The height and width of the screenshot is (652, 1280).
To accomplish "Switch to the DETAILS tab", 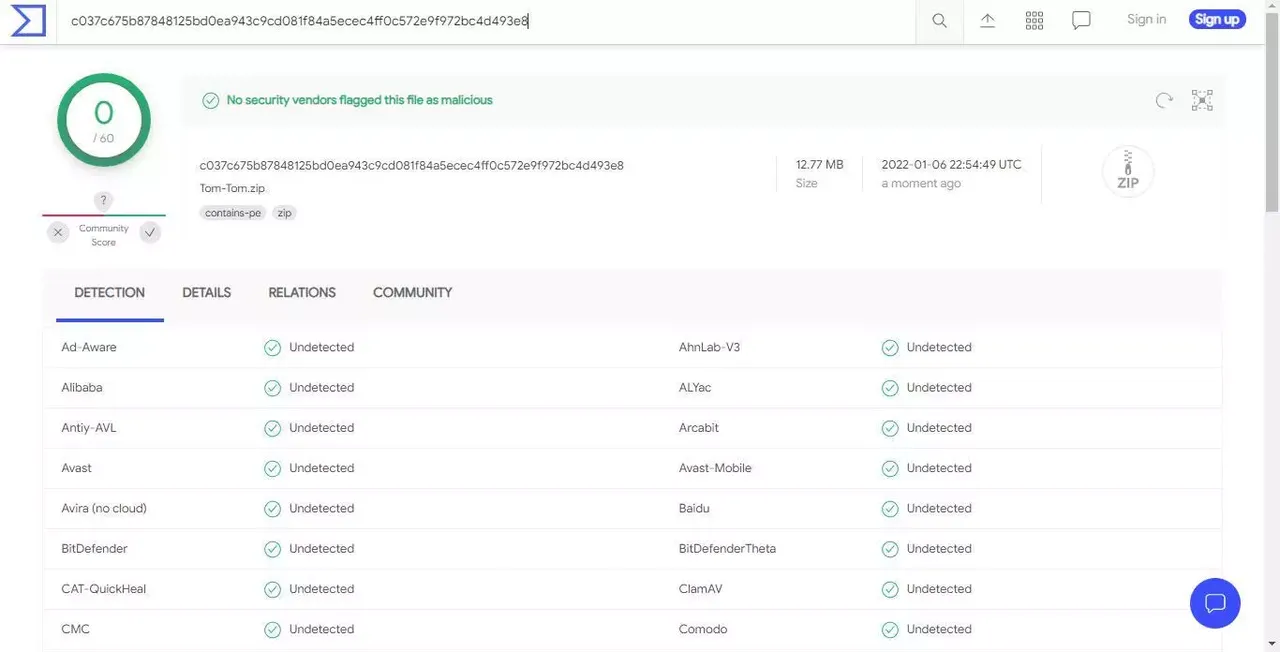I will pos(207,293).
